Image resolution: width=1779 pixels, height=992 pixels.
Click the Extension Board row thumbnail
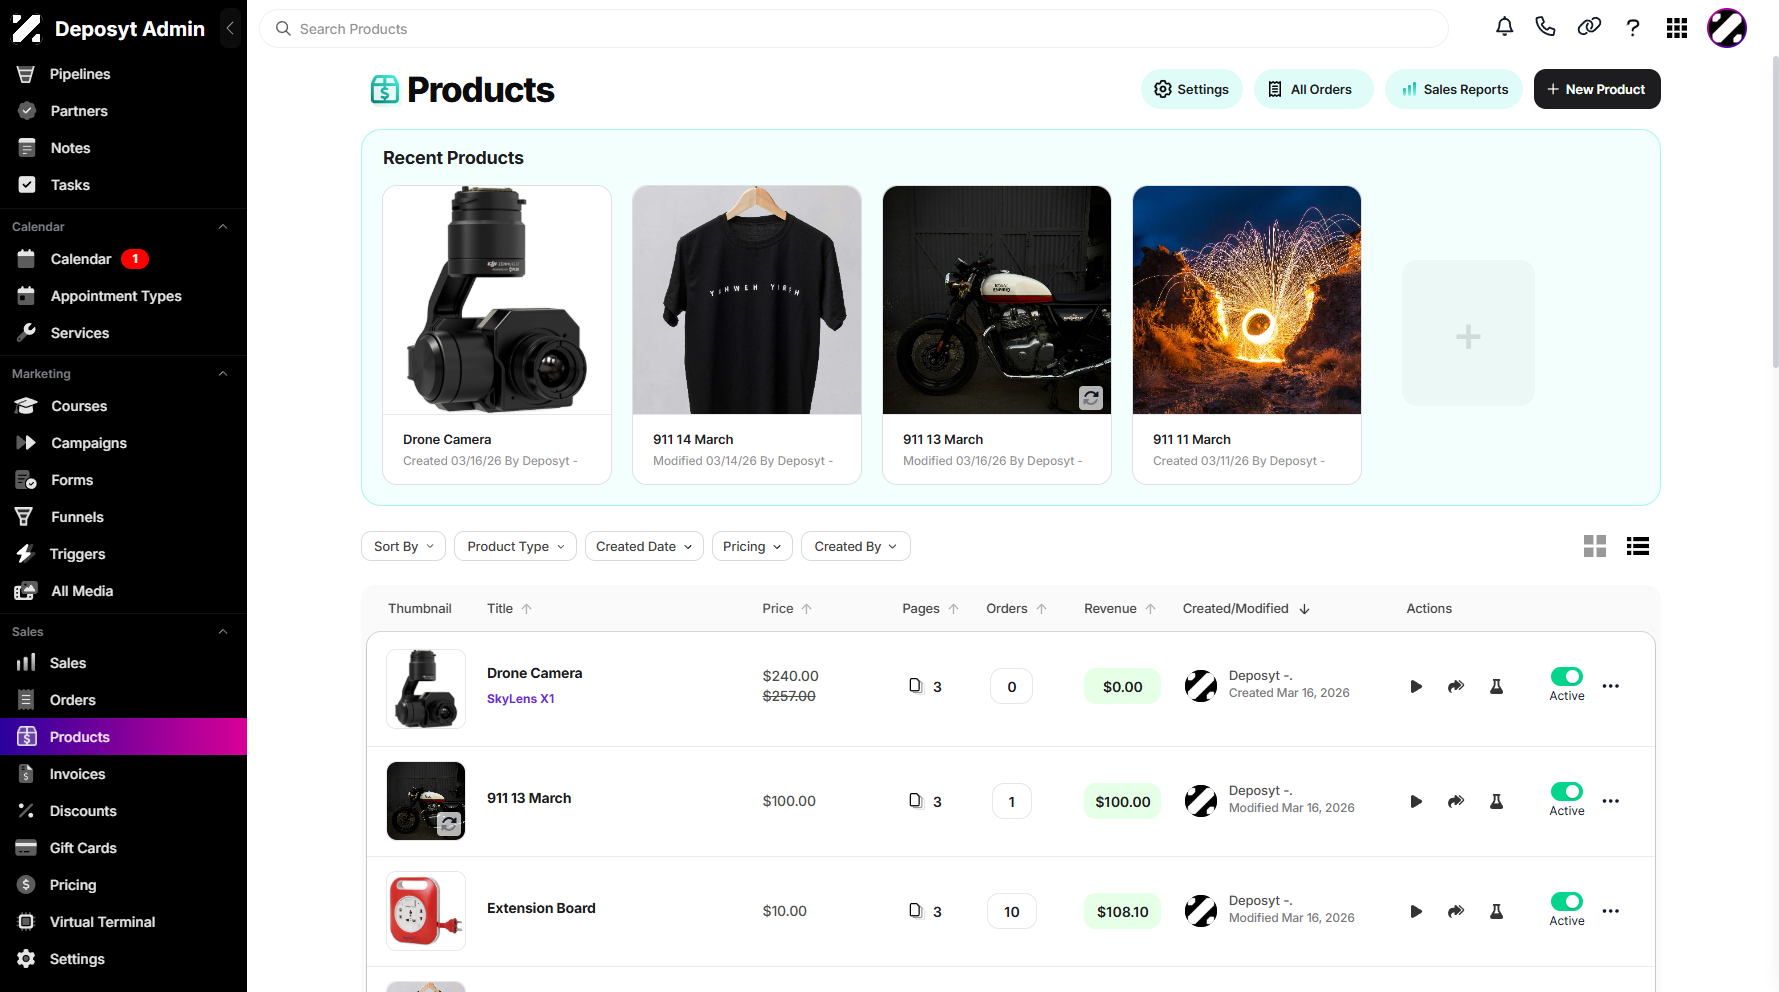coord(426,911)
